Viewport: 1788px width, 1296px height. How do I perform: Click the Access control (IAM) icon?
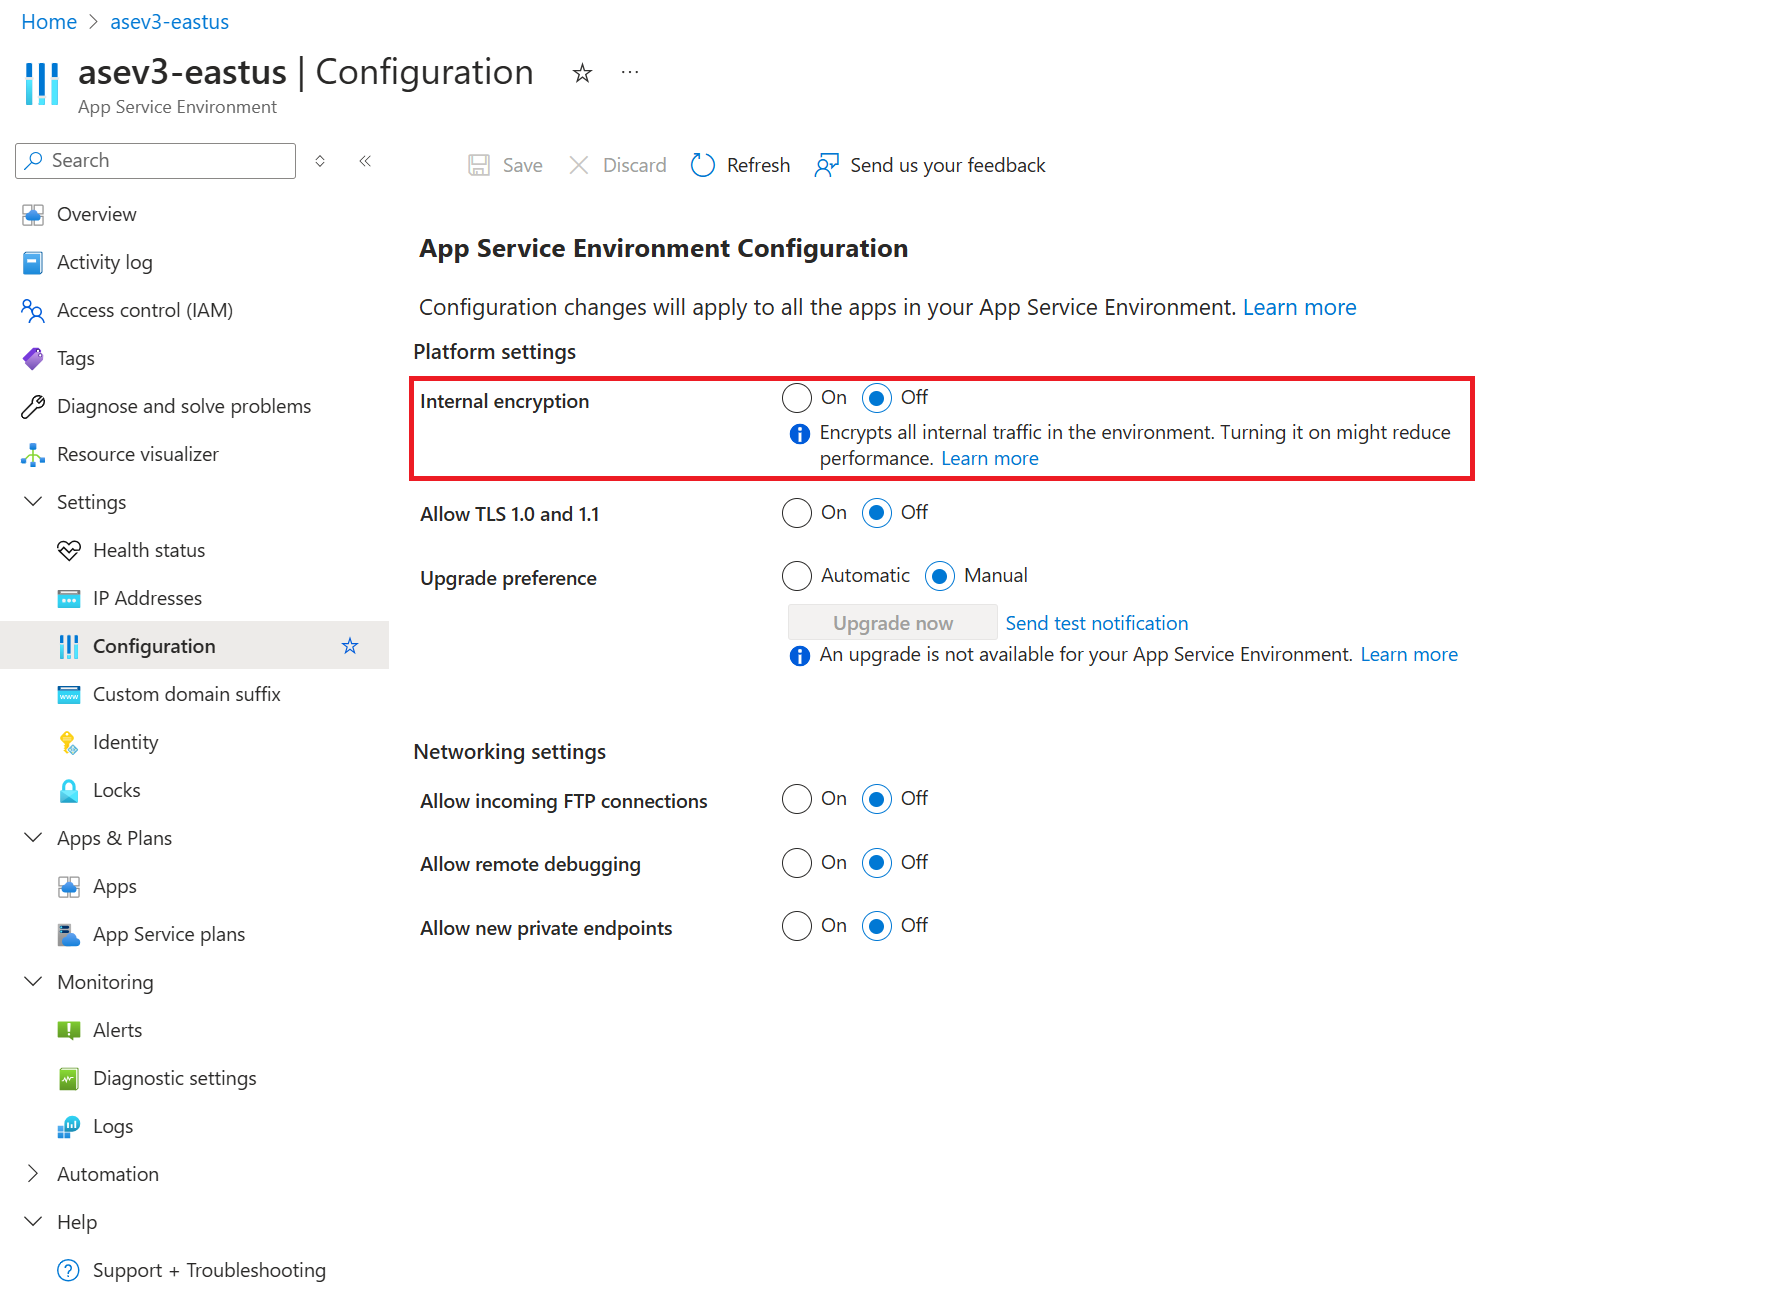coord(33,310)
